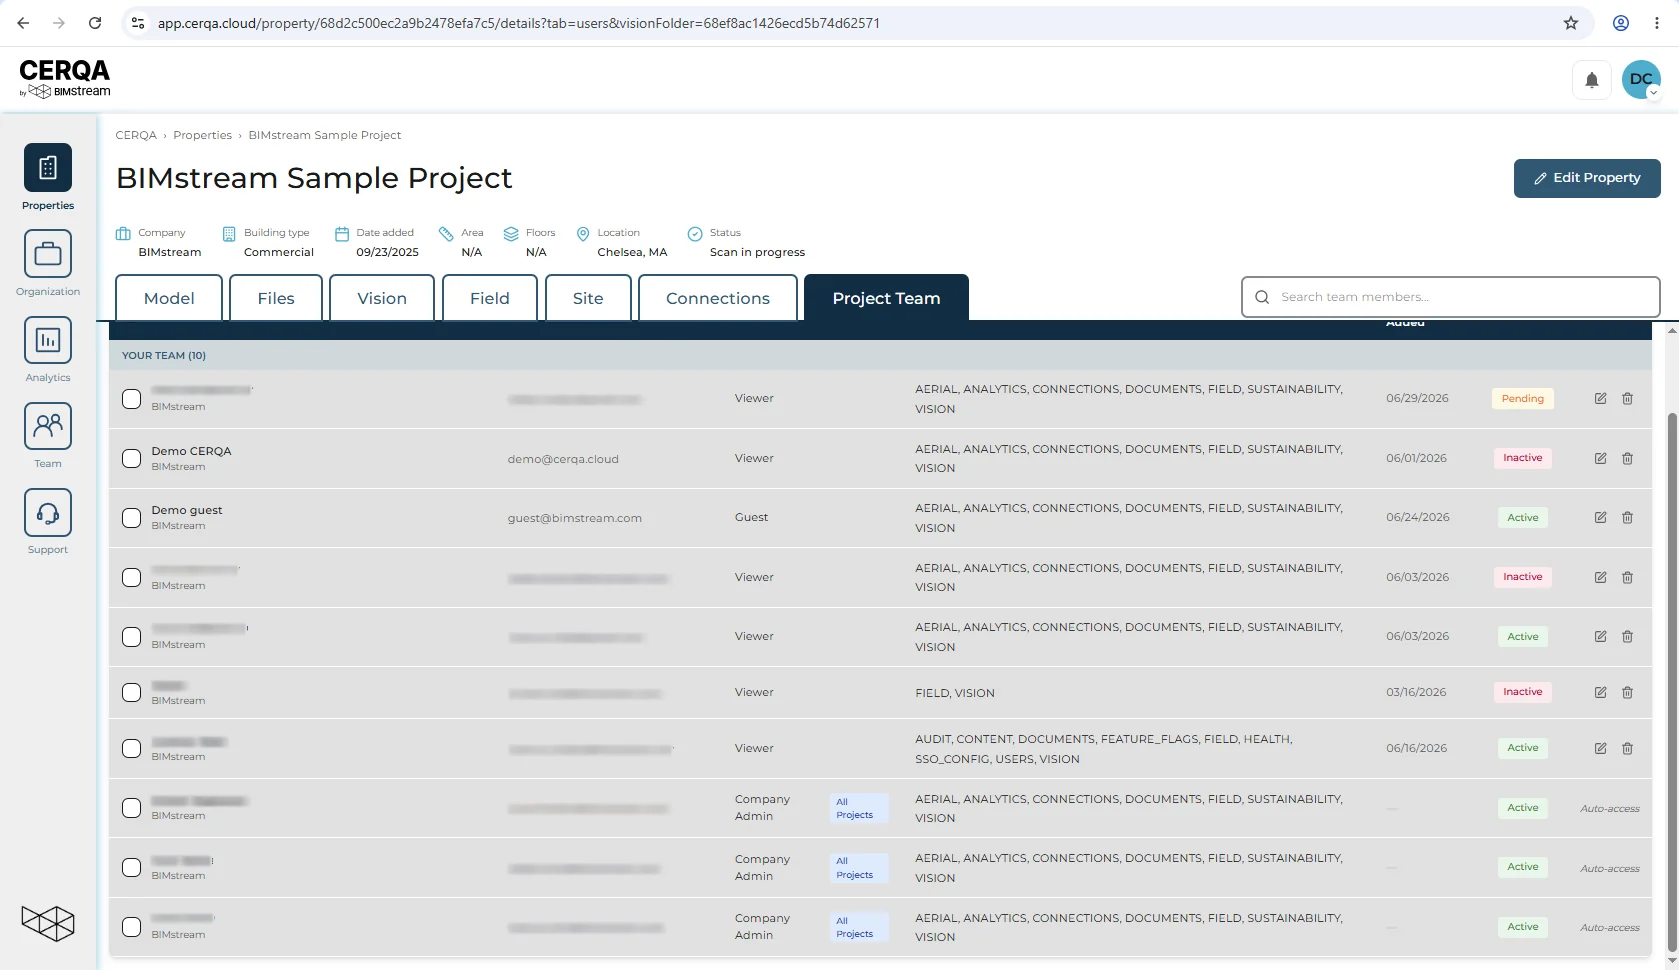Click the last All Projects badge
This screenshot has width=1679, height=970.
[859, 927]
